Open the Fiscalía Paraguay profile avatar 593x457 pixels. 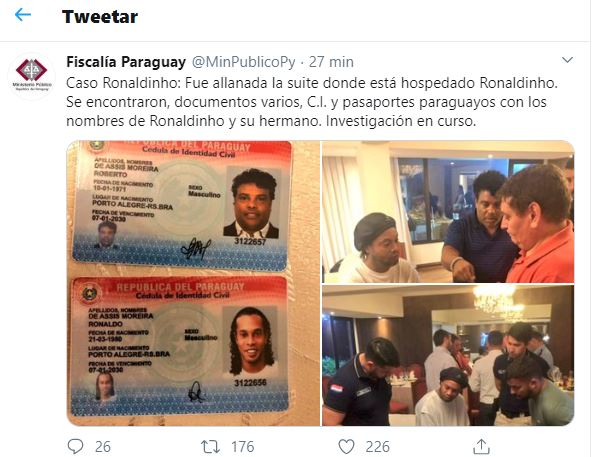32,76
